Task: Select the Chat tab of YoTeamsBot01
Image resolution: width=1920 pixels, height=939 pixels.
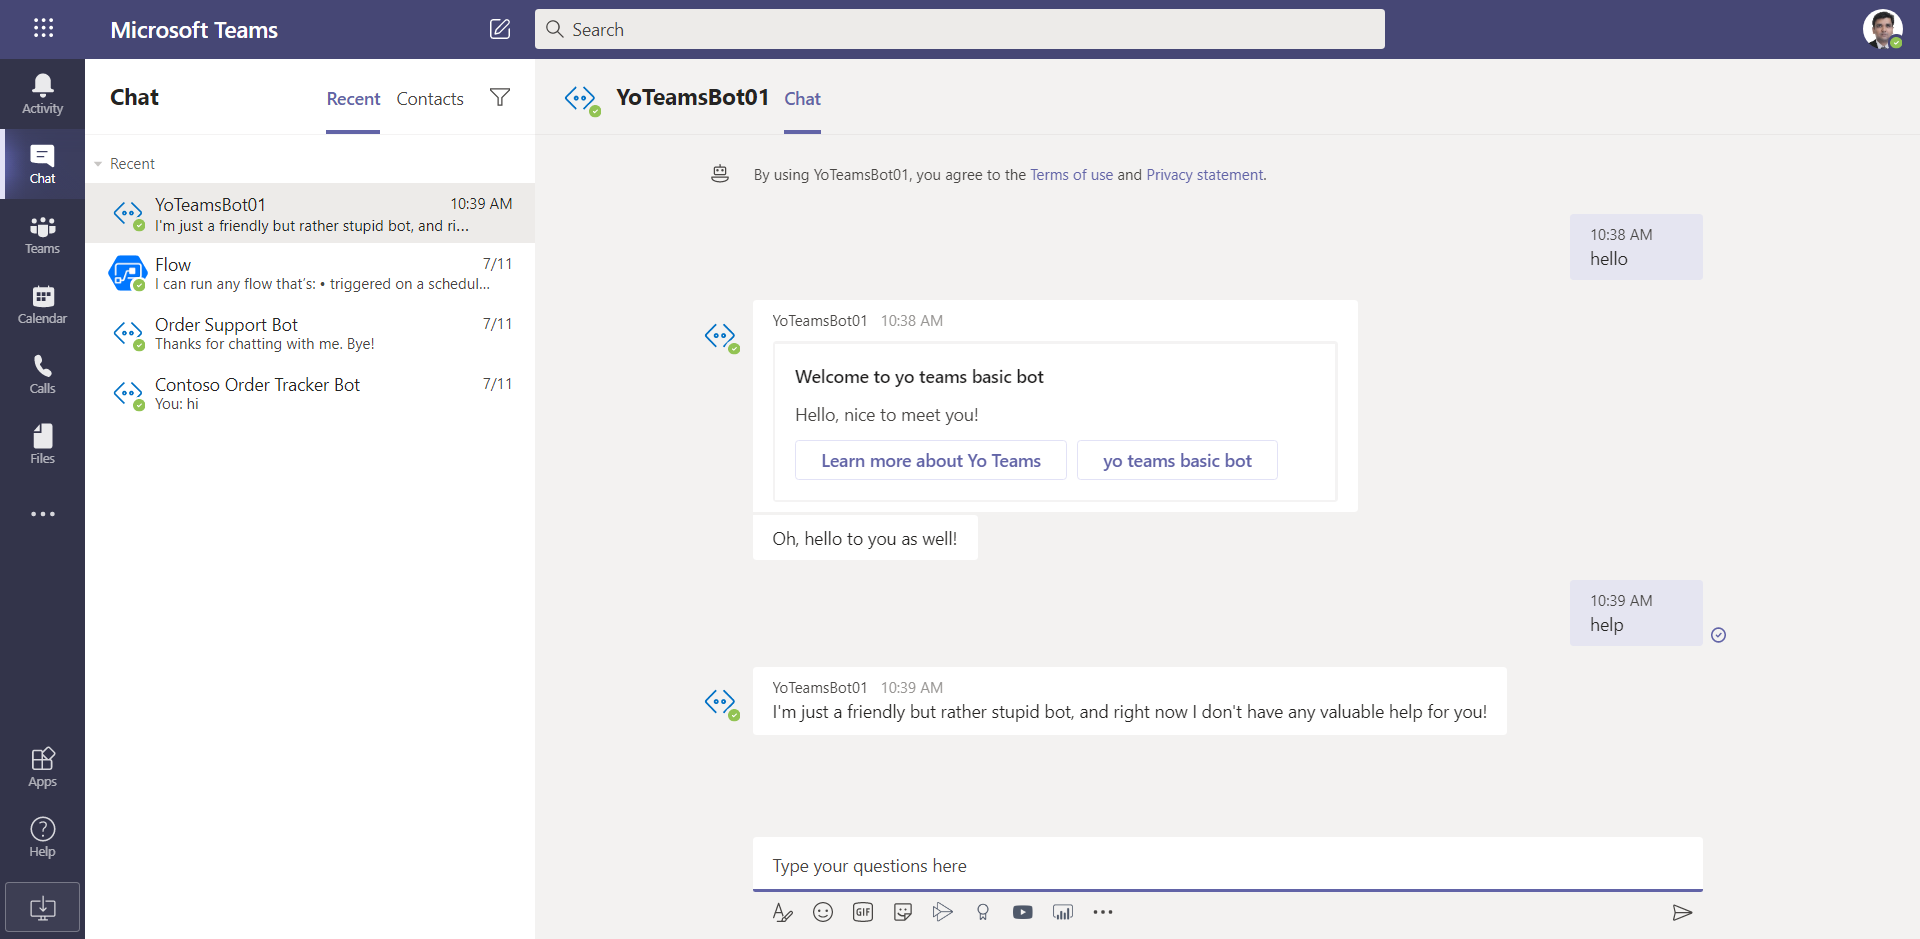Action: tap(802, 99)
